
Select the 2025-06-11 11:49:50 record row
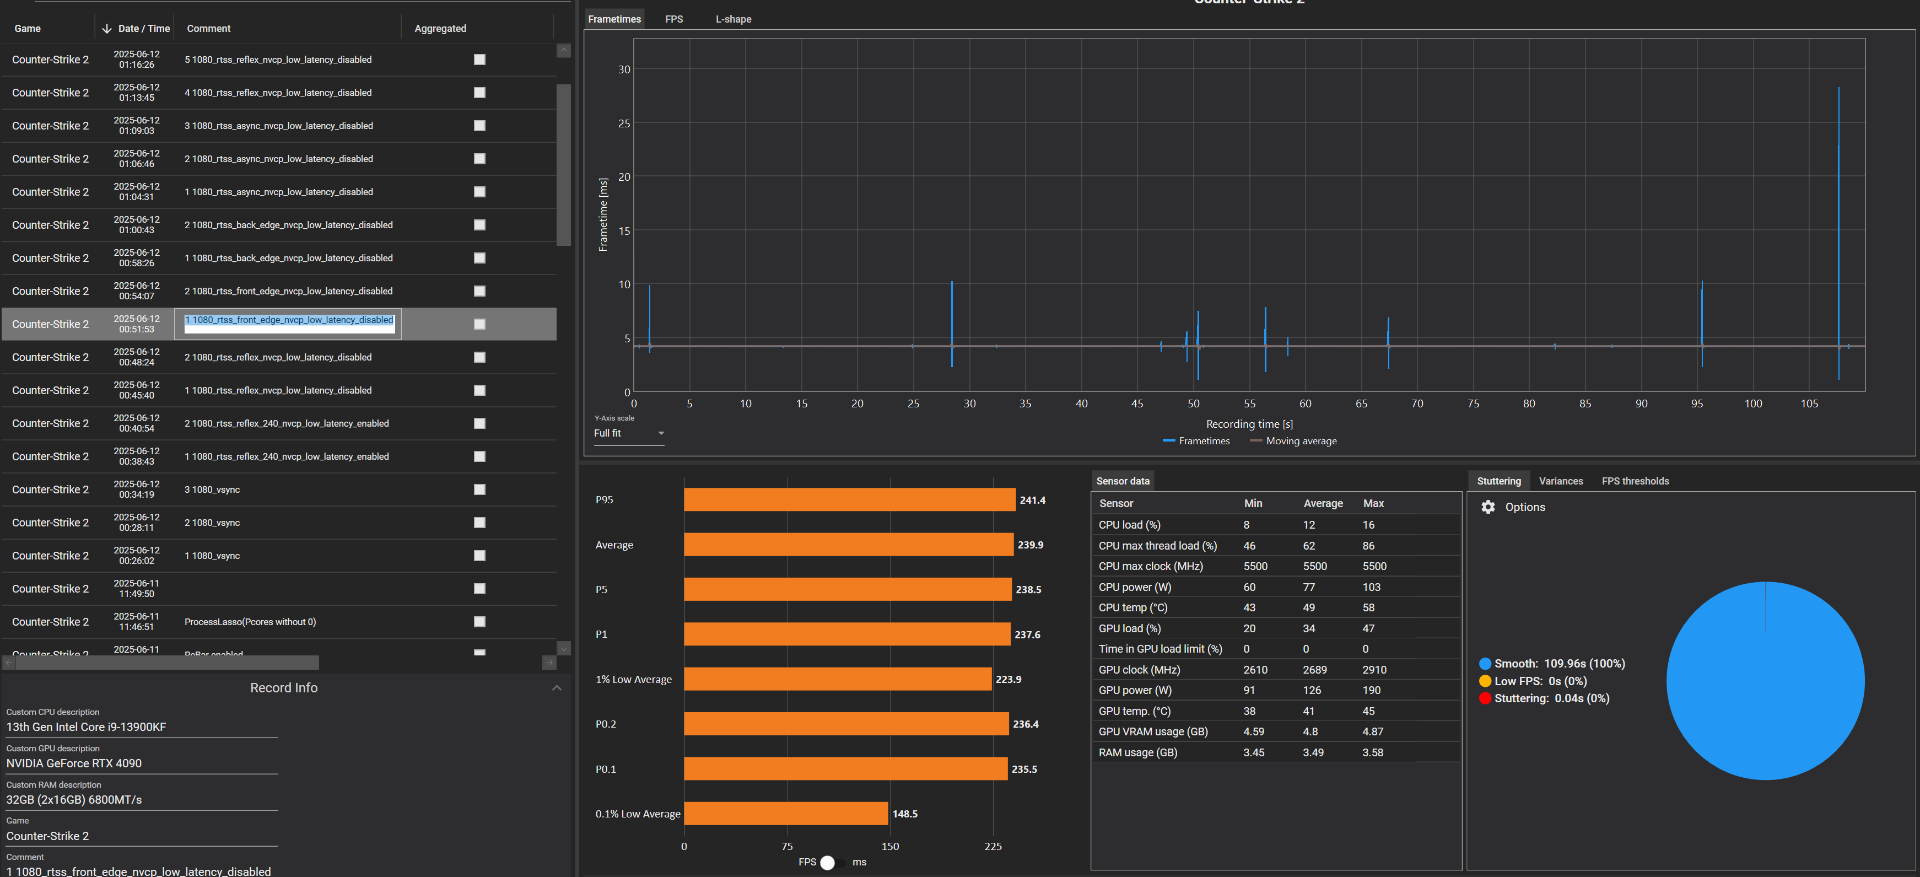point(279,588)
